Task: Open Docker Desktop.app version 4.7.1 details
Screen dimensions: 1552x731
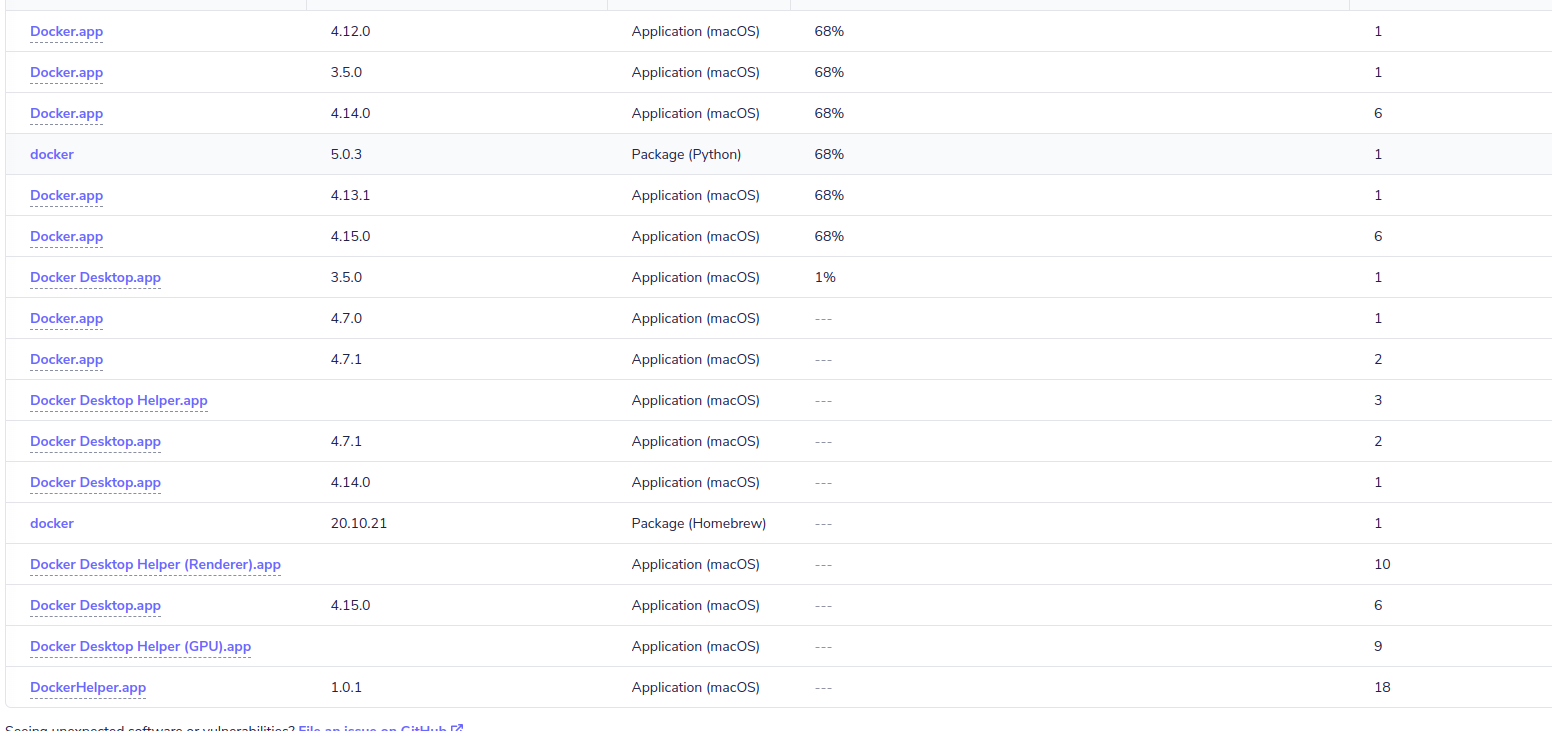Action: (95, 441)
